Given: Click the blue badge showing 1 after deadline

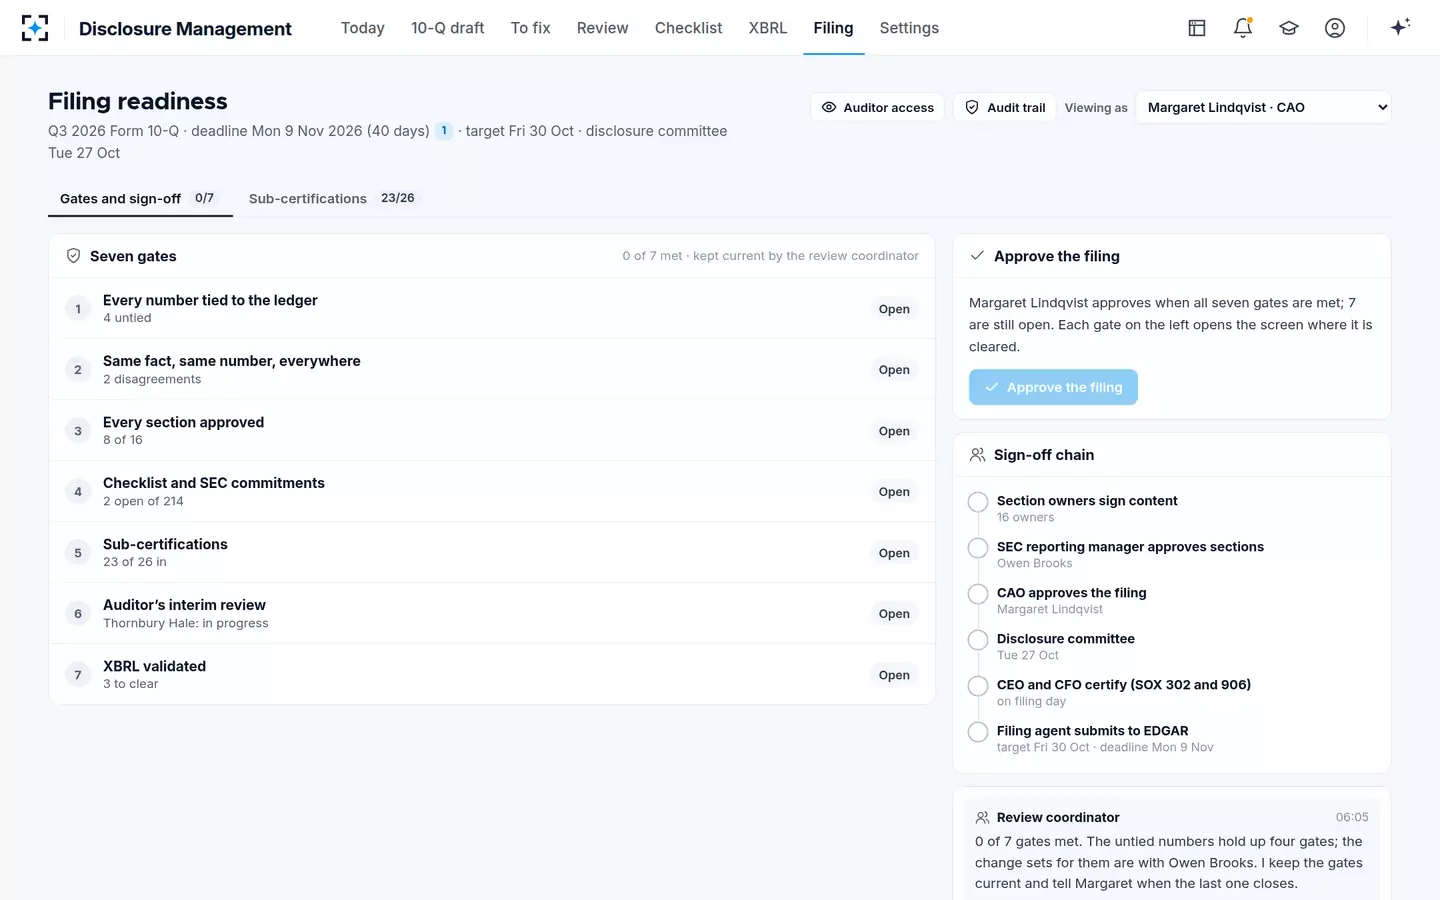Looking at the screenshot, I should click(444, 131).
